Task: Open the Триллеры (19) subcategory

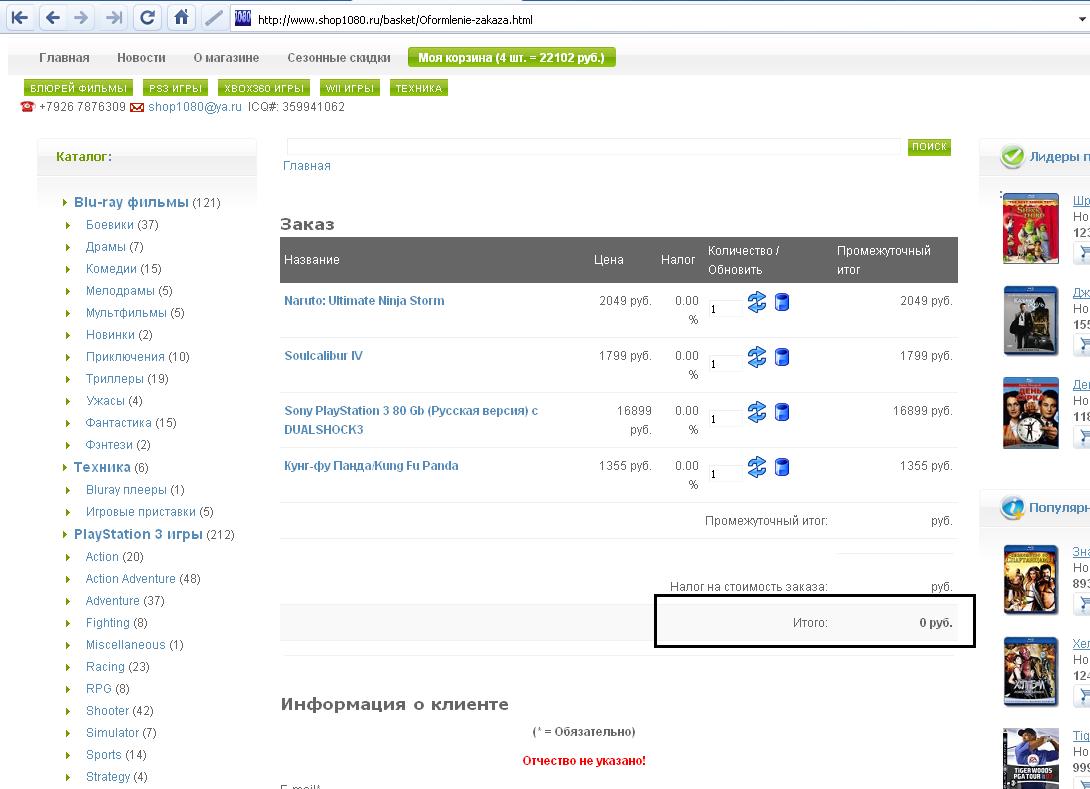Action: [127, 378]
